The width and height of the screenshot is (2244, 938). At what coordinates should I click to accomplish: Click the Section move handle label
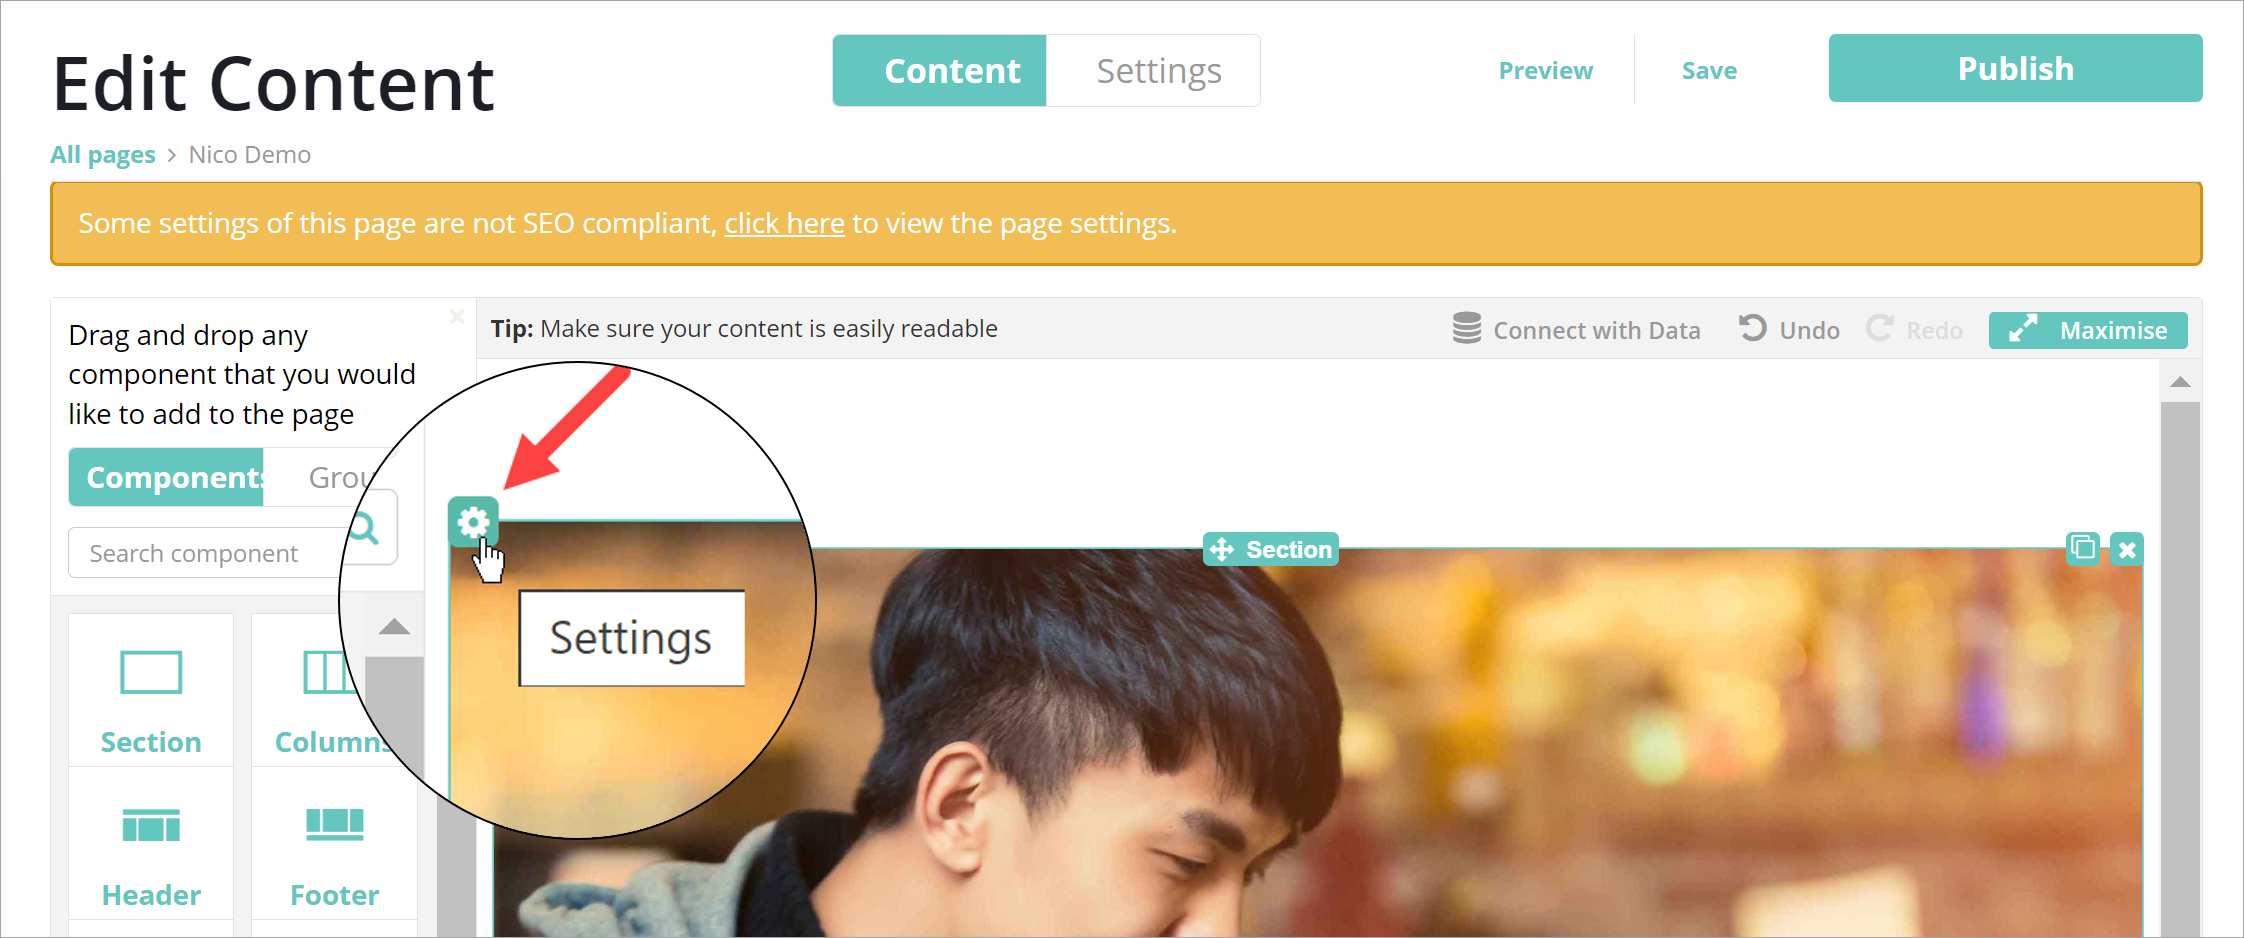(1270, 549)
